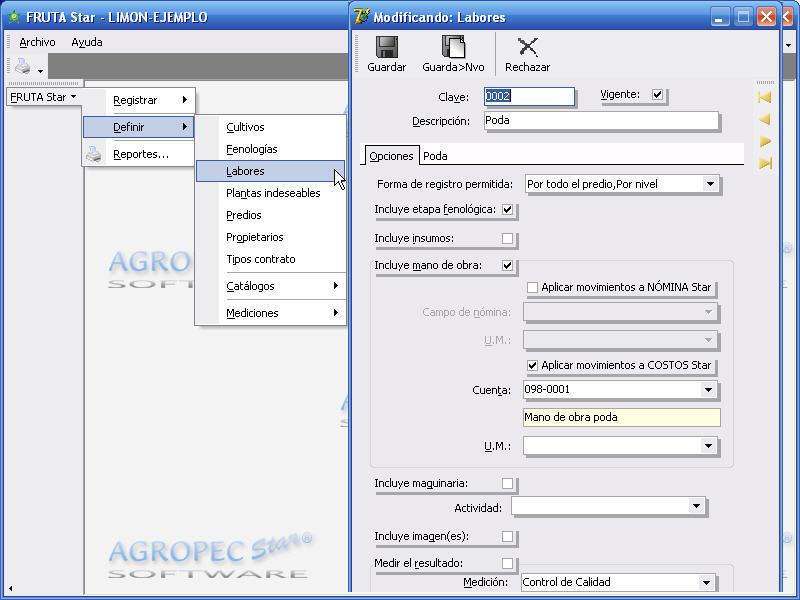This screenshot has width=800, height=600.
Task: Click the FRUTA Star title bar star icon
Action: click(x=14, y=17)
